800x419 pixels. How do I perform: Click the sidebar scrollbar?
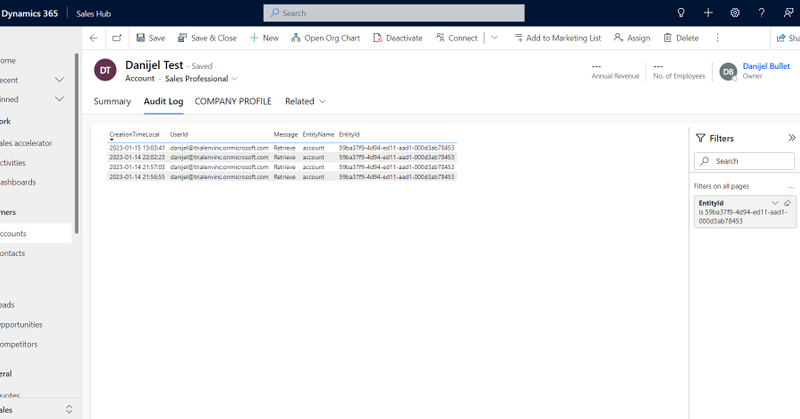pos(77,143)
